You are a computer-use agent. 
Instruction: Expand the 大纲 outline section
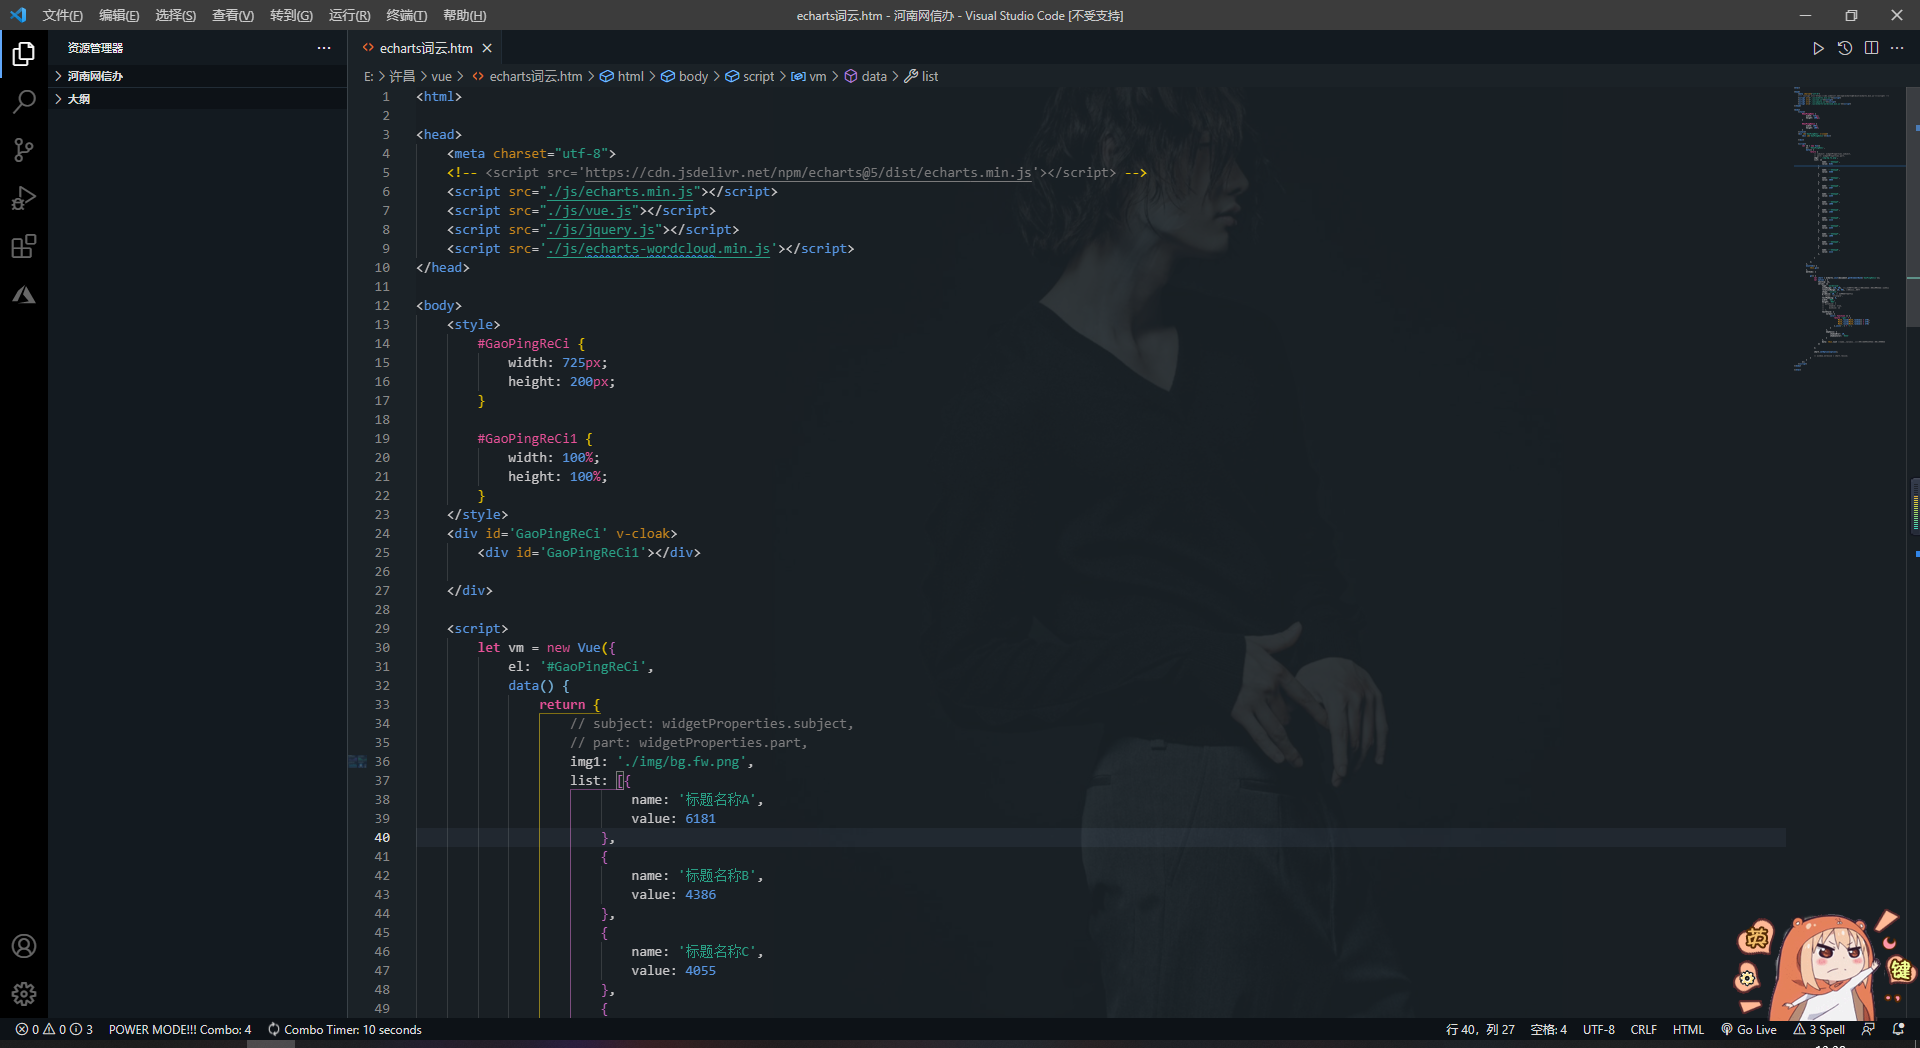click(198, 99)
